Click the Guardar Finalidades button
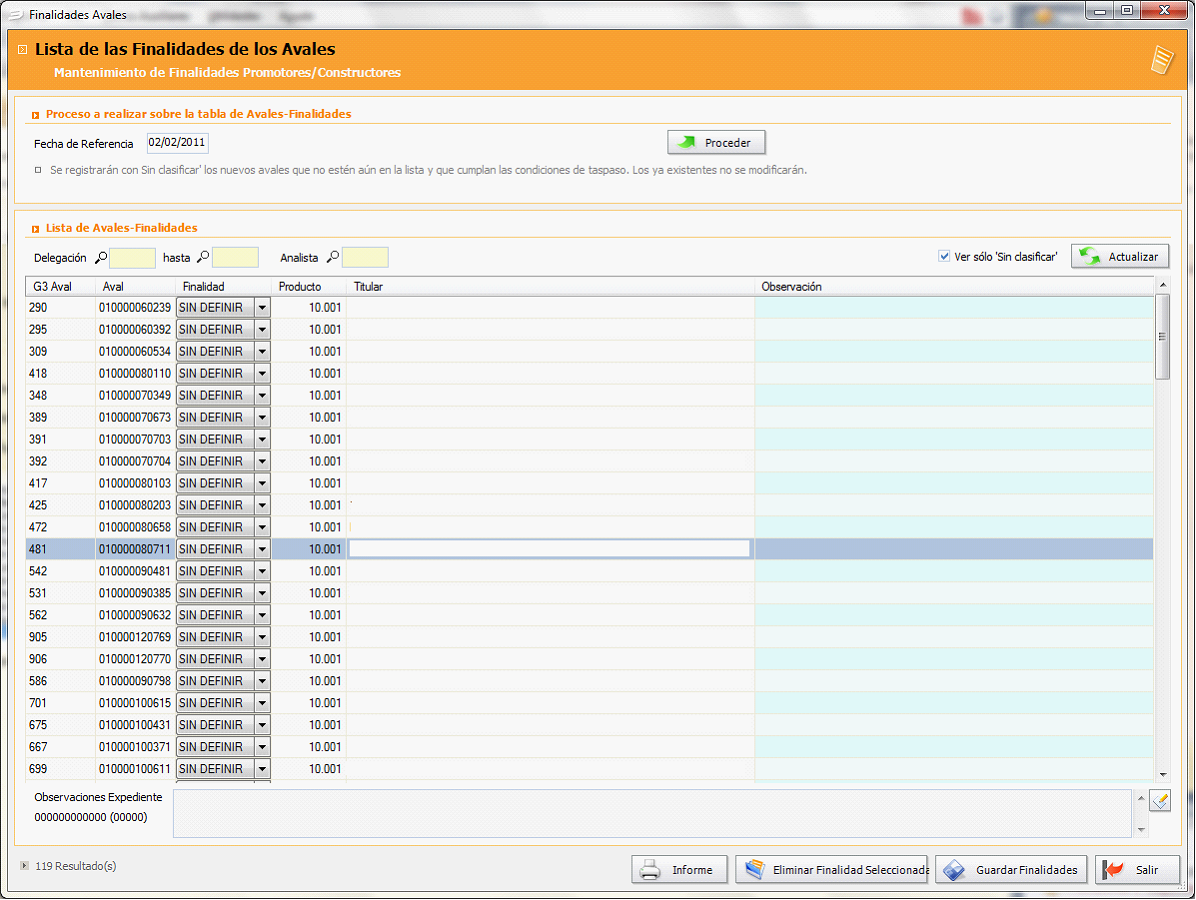The height and width of the screenshot is (900, 1196). pyautogui.click(x=1012, y=870)
